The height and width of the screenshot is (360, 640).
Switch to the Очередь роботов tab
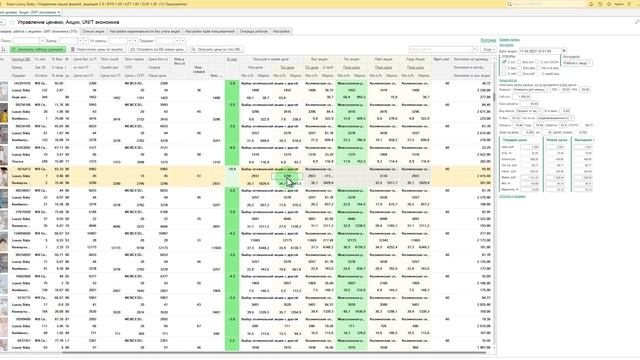(253, 31)
